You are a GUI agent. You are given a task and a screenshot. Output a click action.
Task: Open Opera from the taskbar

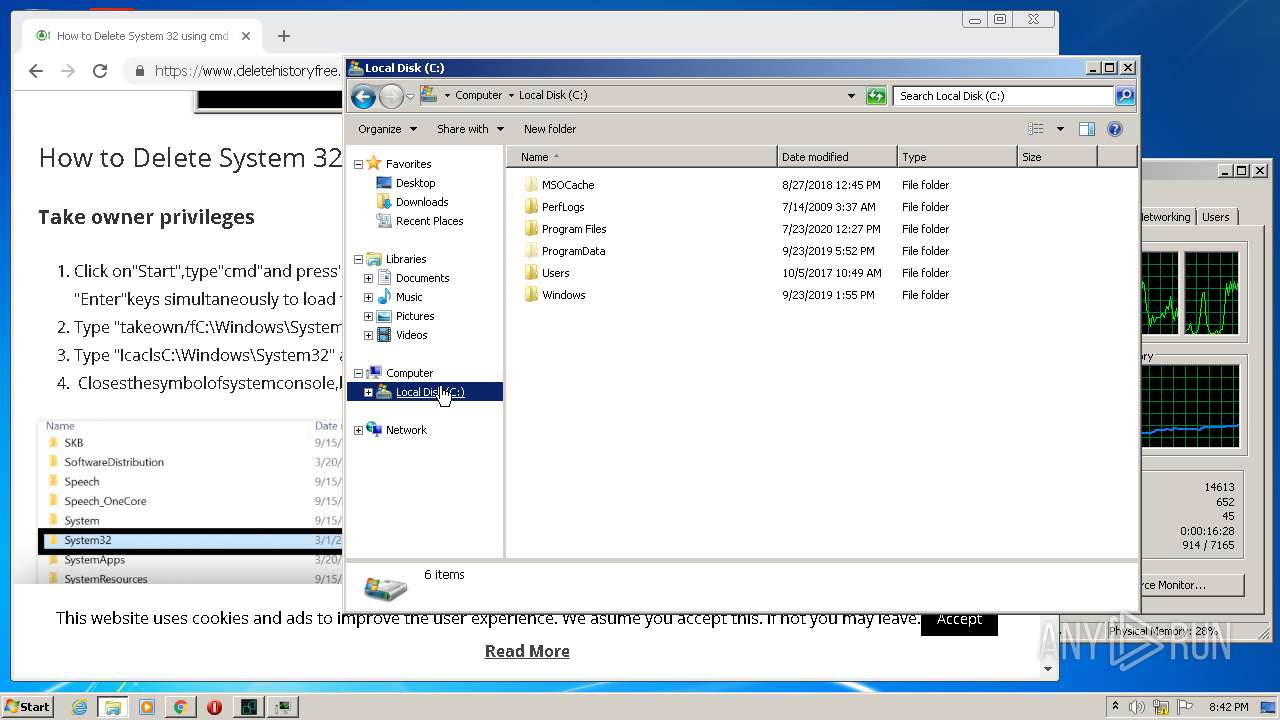point(214,707)
